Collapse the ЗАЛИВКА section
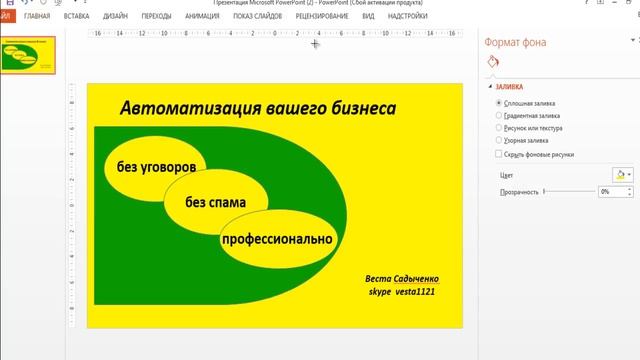 490,87
